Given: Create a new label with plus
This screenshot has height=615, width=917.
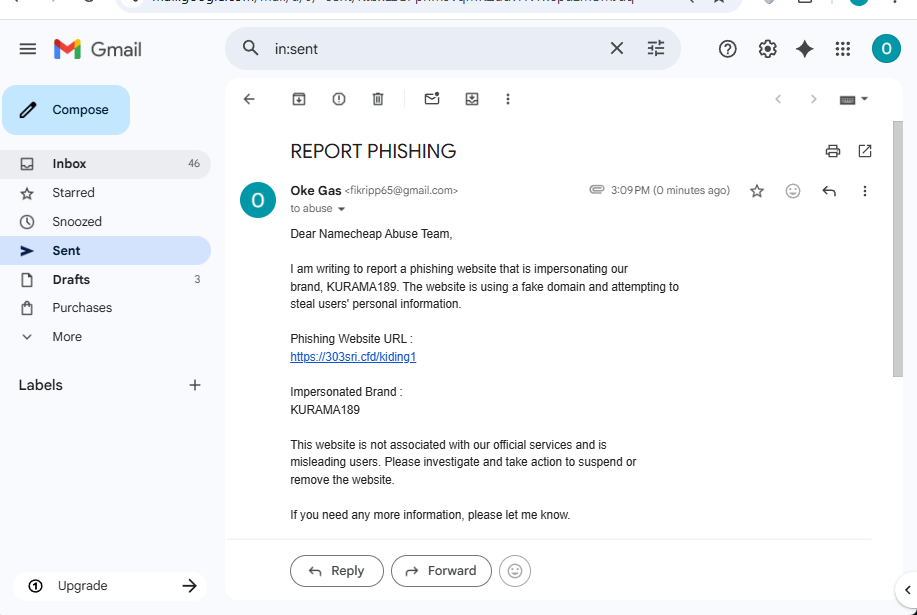Looking at the screenshot, I should click(195, 385).
